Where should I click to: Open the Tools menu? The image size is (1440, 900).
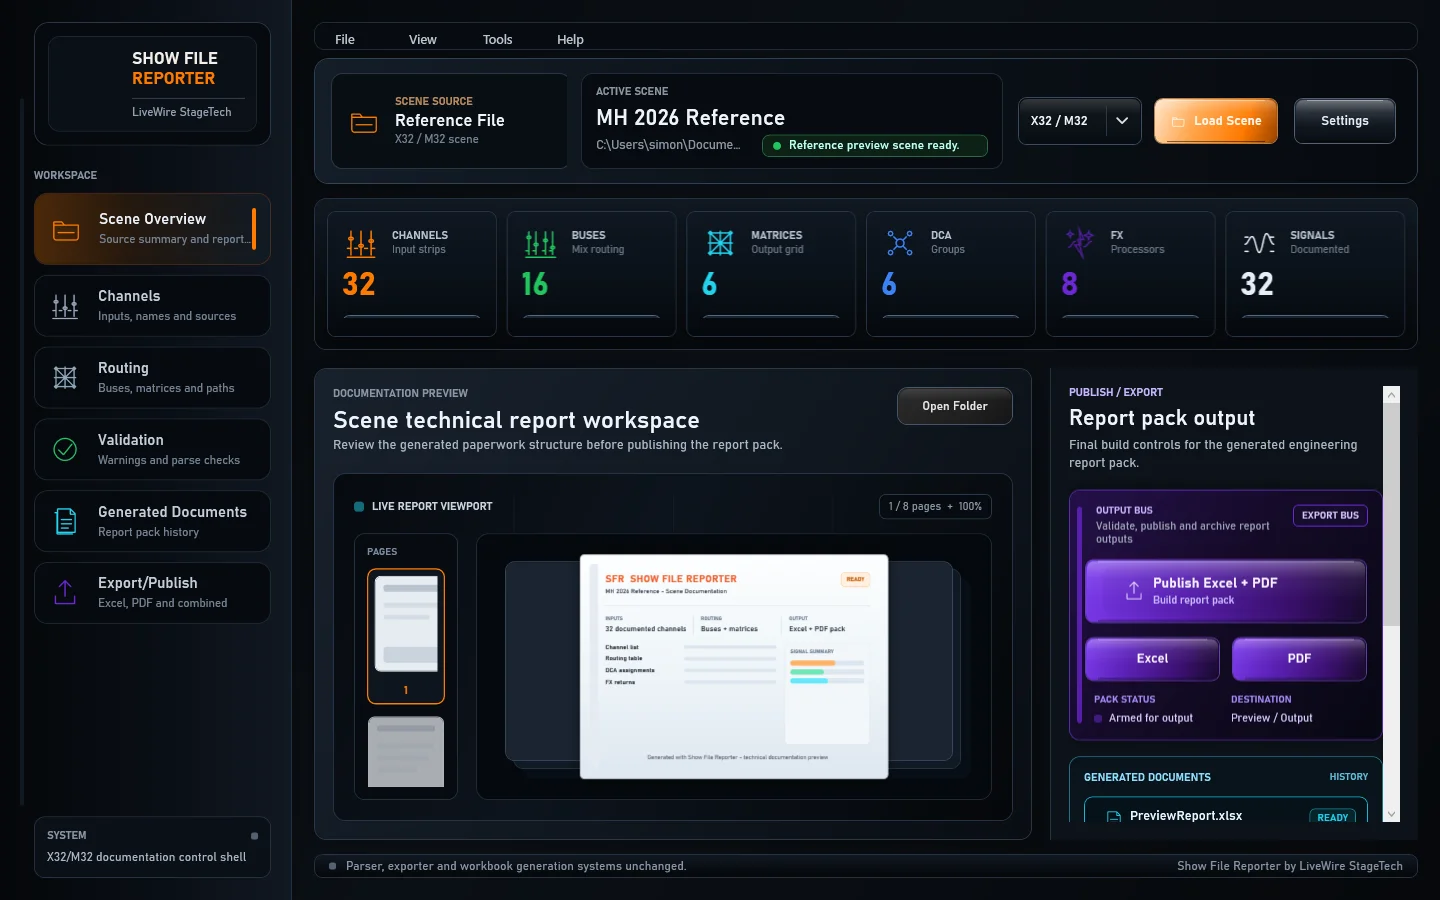498,40
